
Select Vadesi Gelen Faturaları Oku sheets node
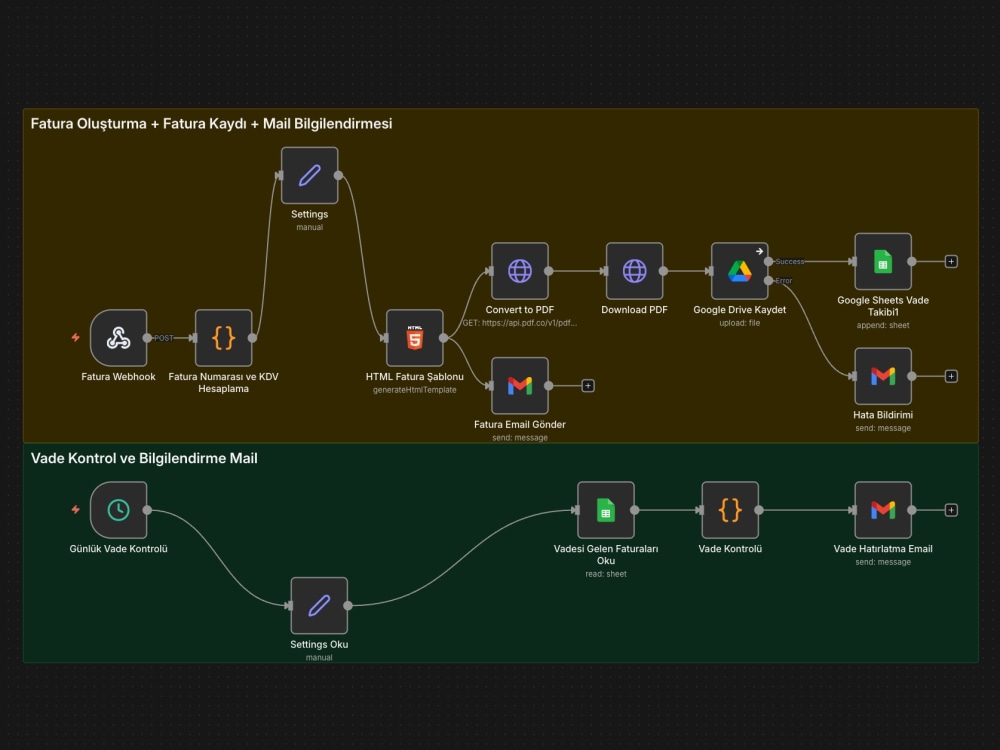606,510
